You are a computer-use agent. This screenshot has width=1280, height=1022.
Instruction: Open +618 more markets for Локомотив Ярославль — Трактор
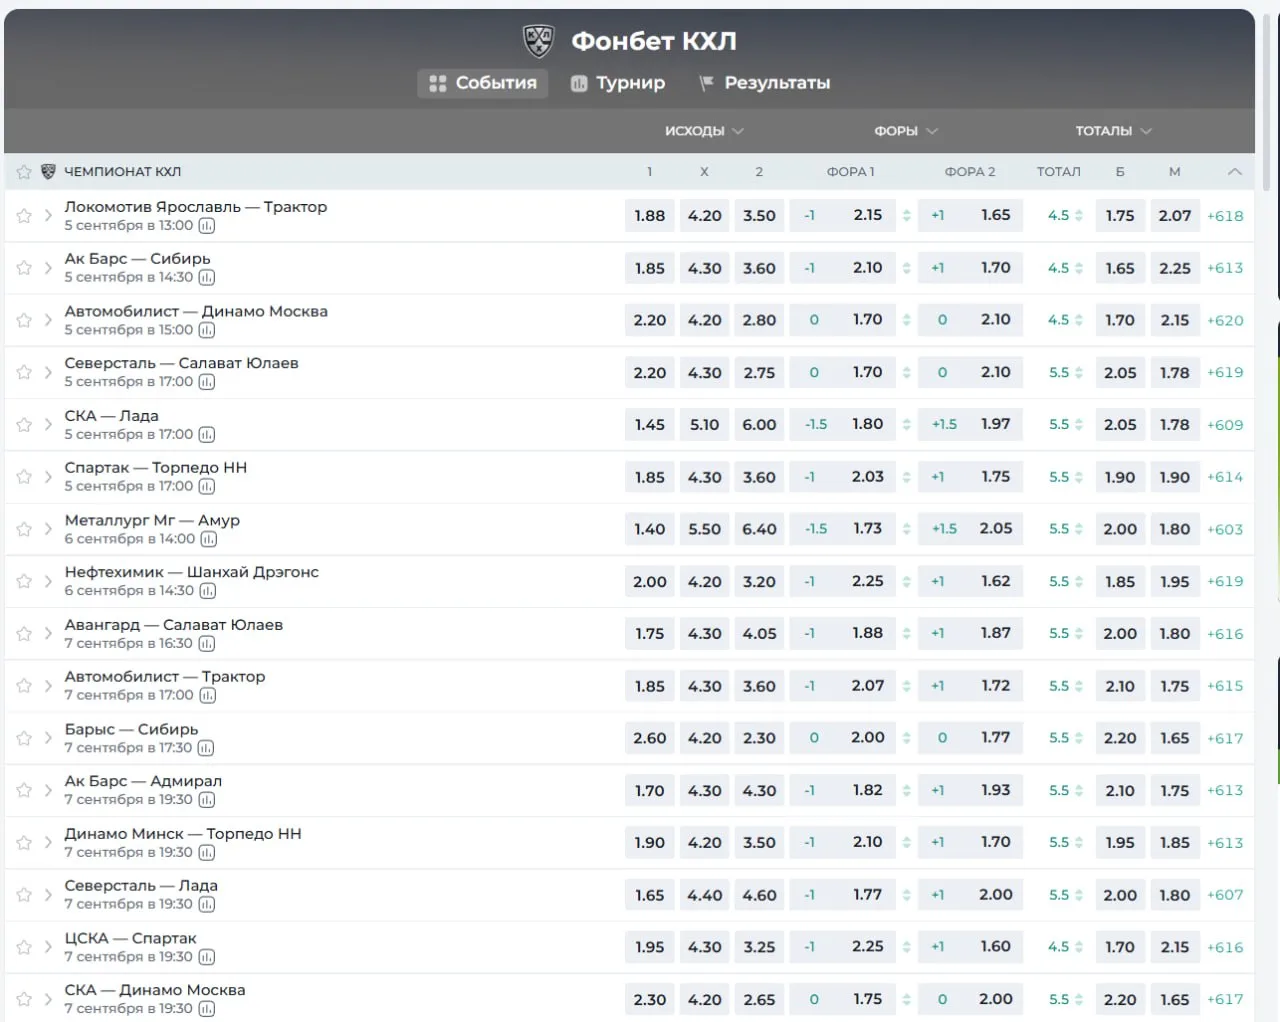[x=1225, y=216]
